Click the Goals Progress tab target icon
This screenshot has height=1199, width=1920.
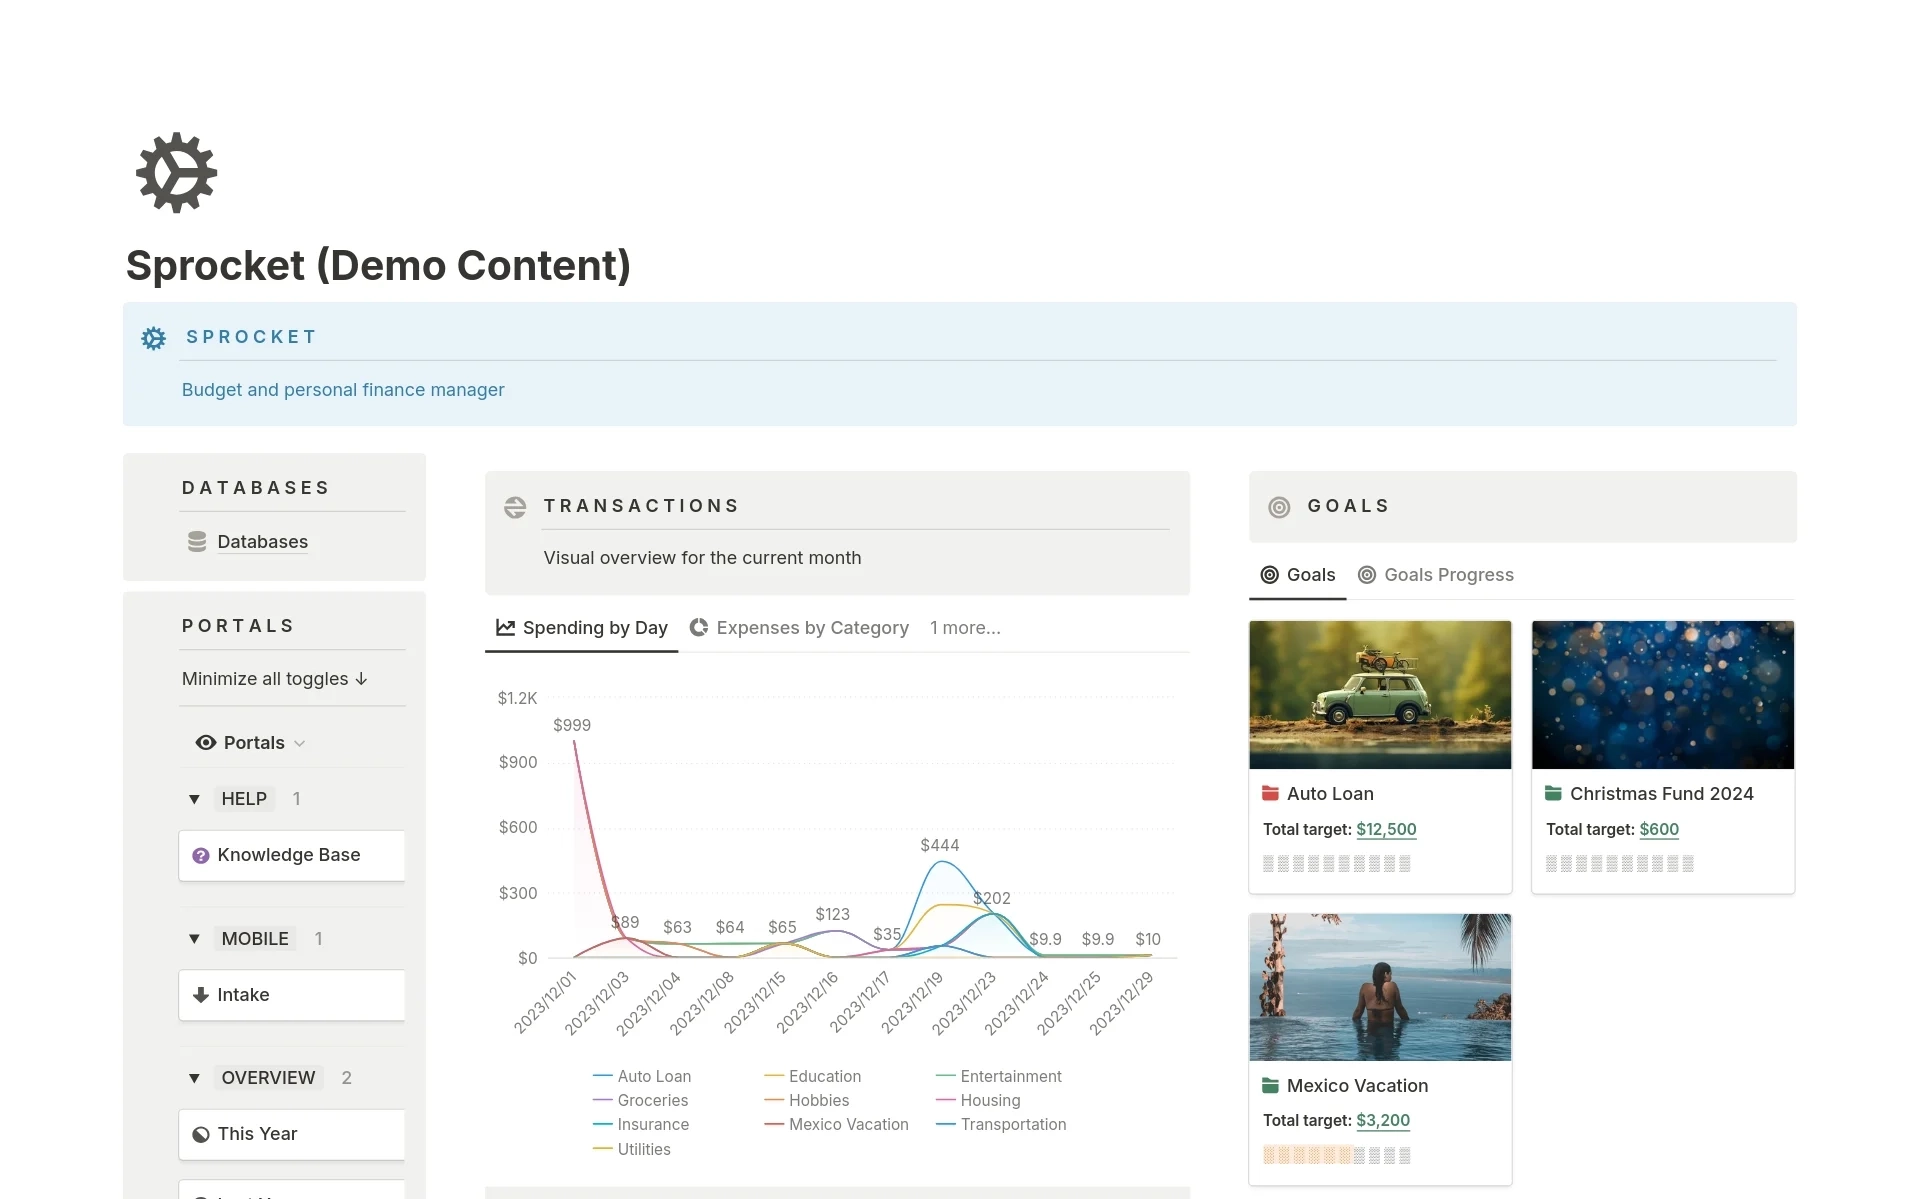click(x=1367, y=575)
